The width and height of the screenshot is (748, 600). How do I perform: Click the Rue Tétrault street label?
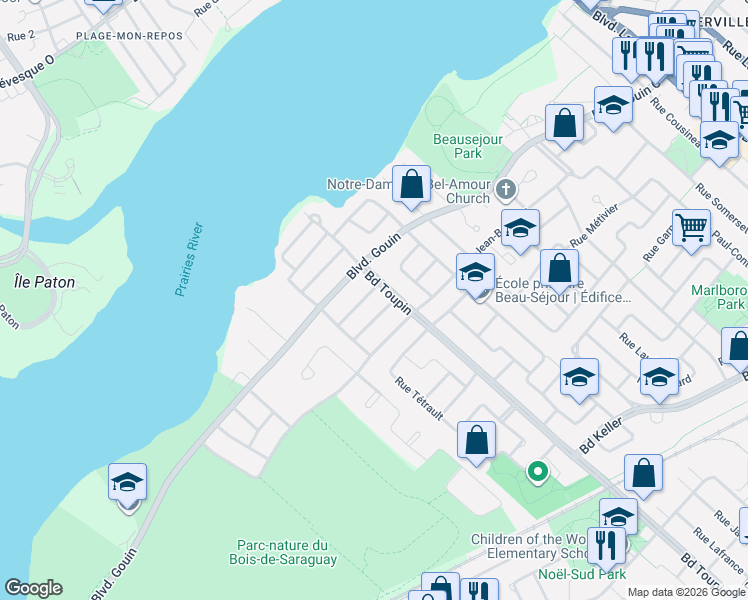[x=419, y=398]
